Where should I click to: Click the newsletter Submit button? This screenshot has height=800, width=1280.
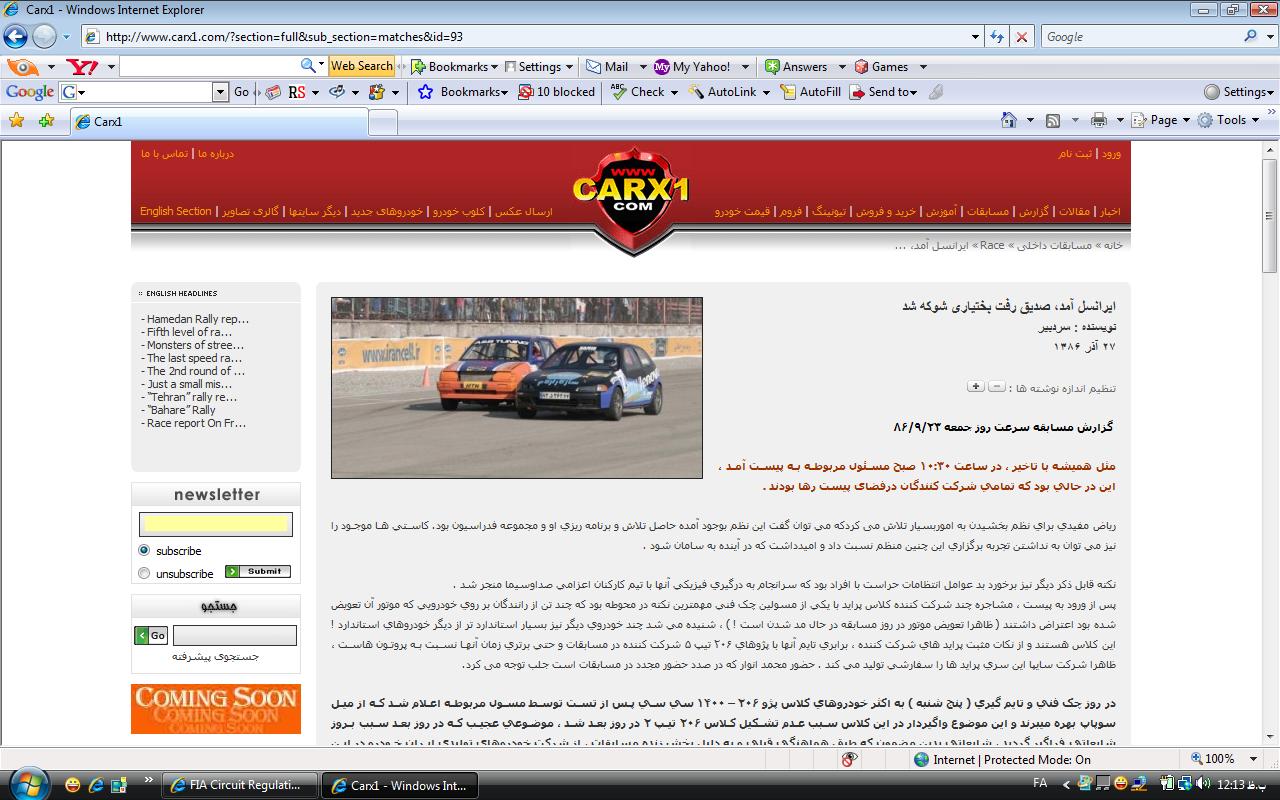[258, 572]
